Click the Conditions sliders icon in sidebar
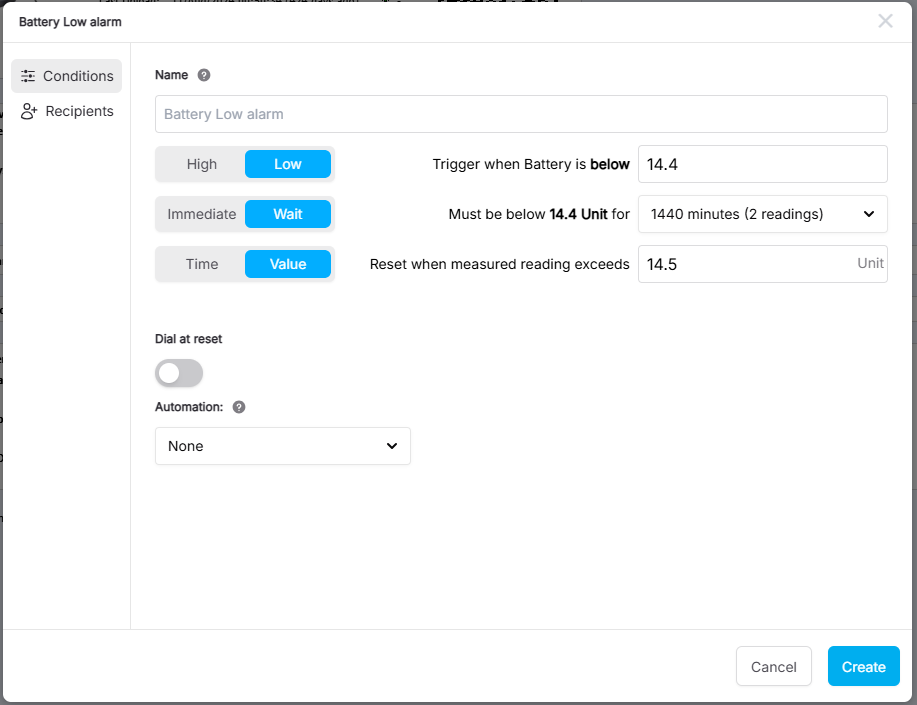Image resolution: width=917 pixels, height=705 pixels. coord(28,76)
